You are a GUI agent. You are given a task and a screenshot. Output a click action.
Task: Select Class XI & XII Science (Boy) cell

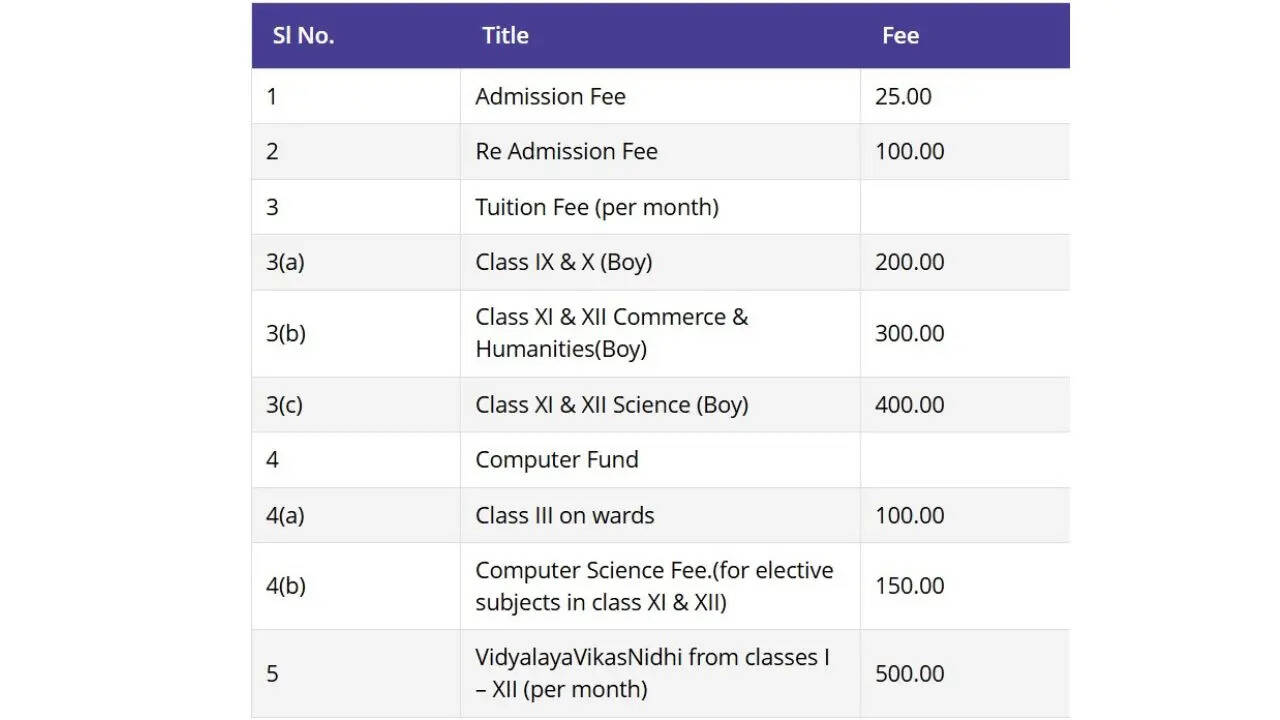coord(611,405)
